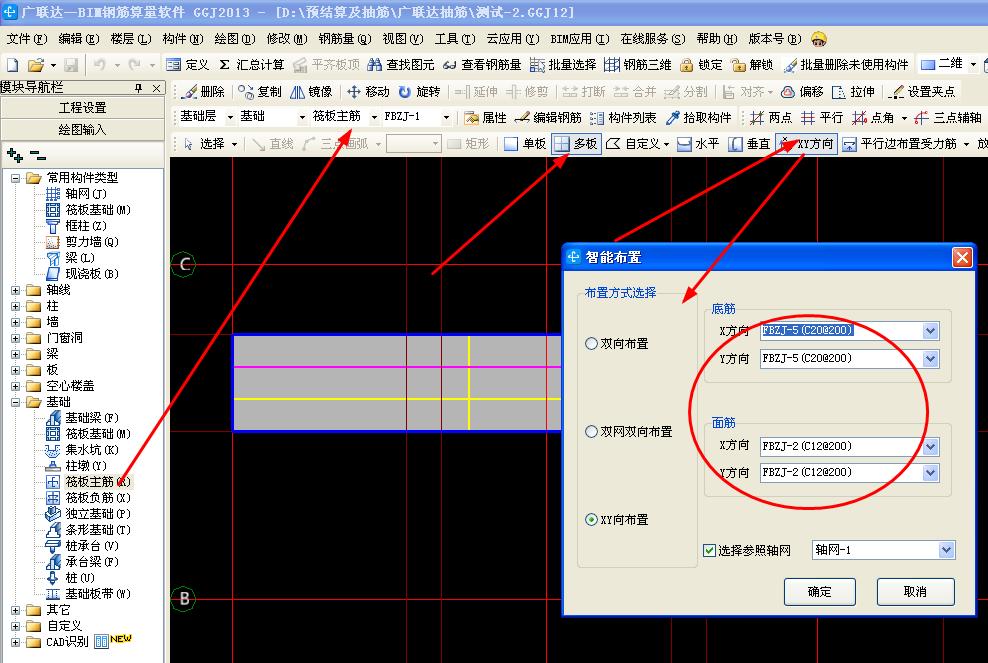Select 垂直 vertical rebar direction

pyautogui.click(x=749, y=144)
